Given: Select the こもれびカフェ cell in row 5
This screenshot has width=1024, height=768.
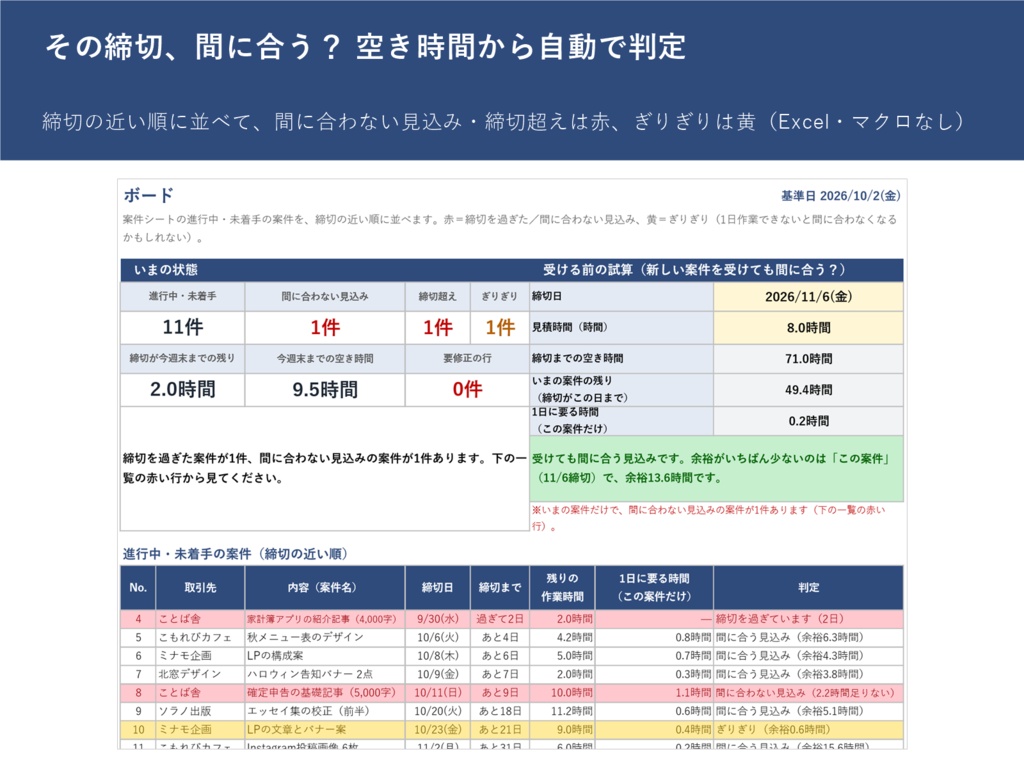Looking at the screenshot, I should click(x=200, y=637).
